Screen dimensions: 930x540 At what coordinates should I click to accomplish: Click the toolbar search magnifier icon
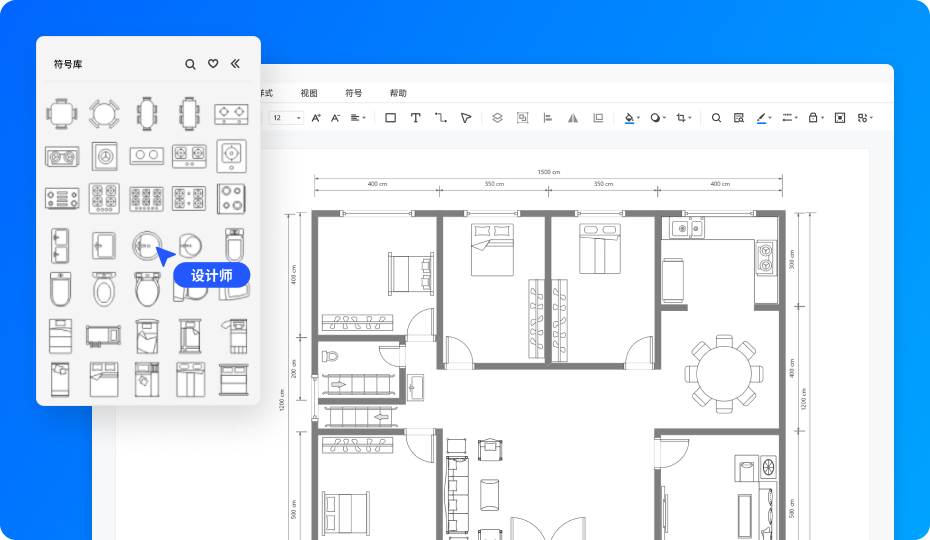coord(716,117)
